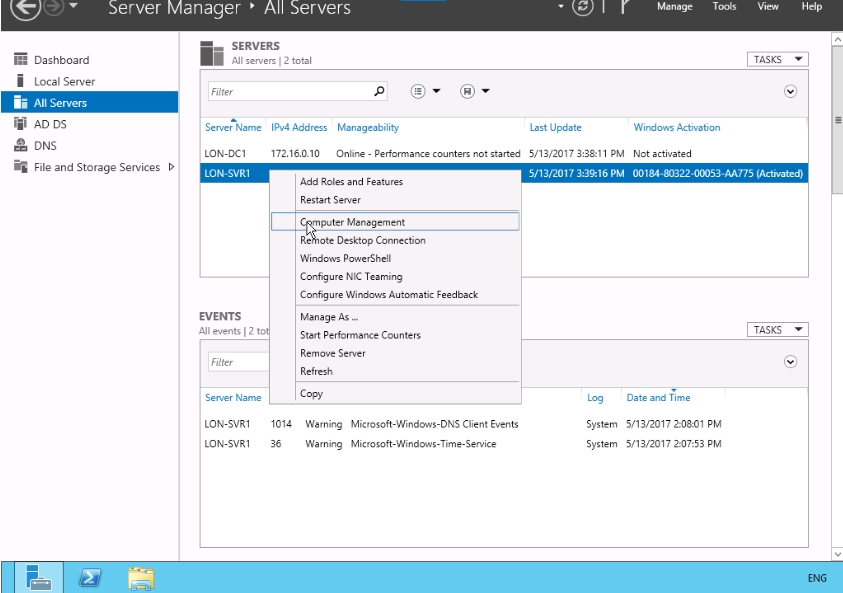Expand the Events filter criteria chevron

[790, 362]
